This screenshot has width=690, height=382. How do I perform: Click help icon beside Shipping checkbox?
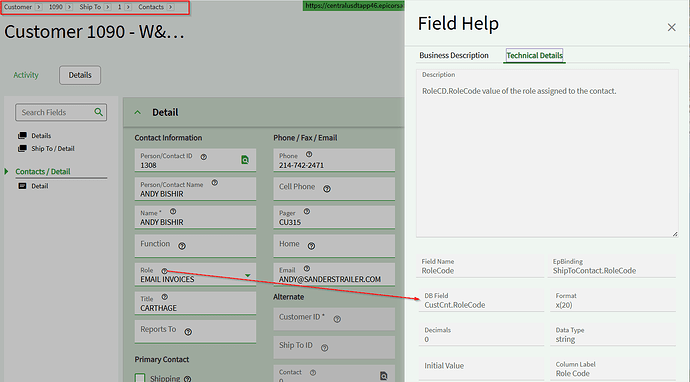pos(187,378)
